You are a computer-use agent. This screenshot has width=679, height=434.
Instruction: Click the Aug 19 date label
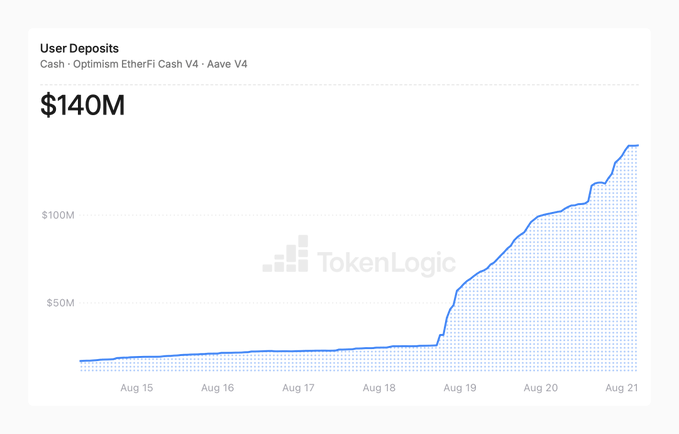click(x=460, y=388)
